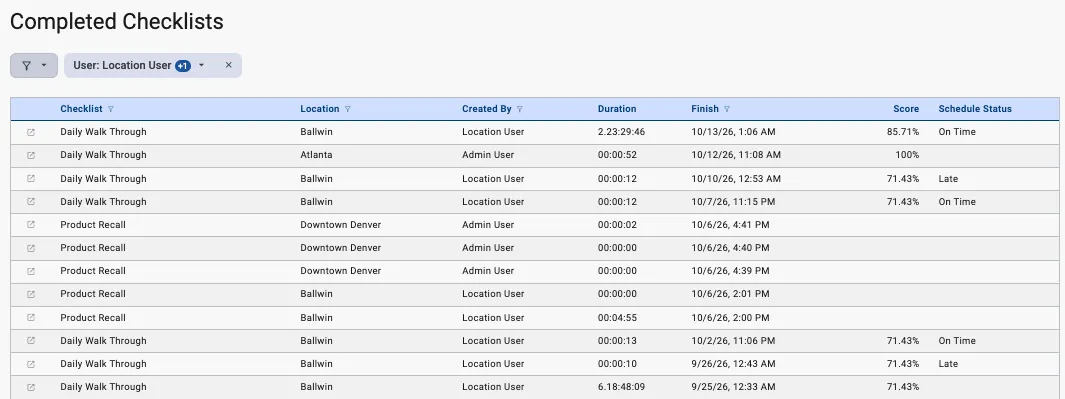Screen dimensions: 1065x399
Task: Click On Time status for 10/7/26 row
Action: [x=957, y=202]
